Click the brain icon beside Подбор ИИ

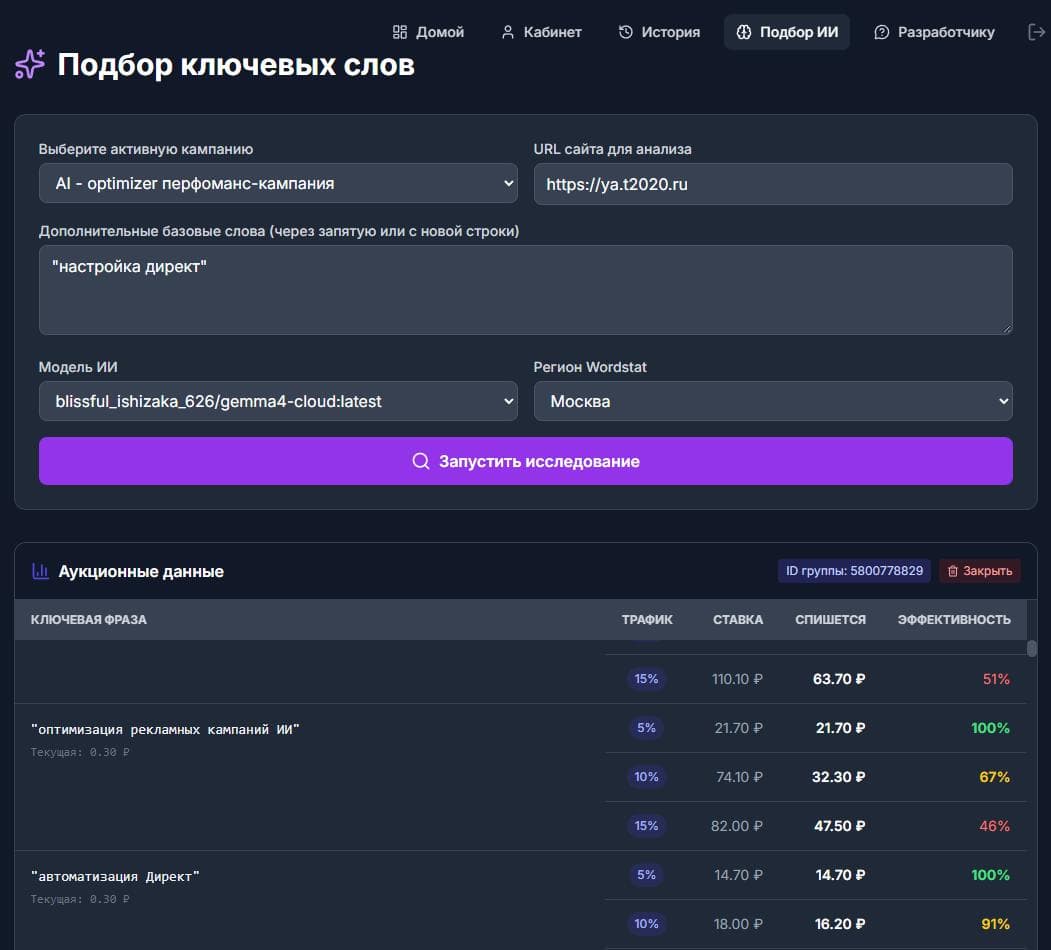(743, 32)
